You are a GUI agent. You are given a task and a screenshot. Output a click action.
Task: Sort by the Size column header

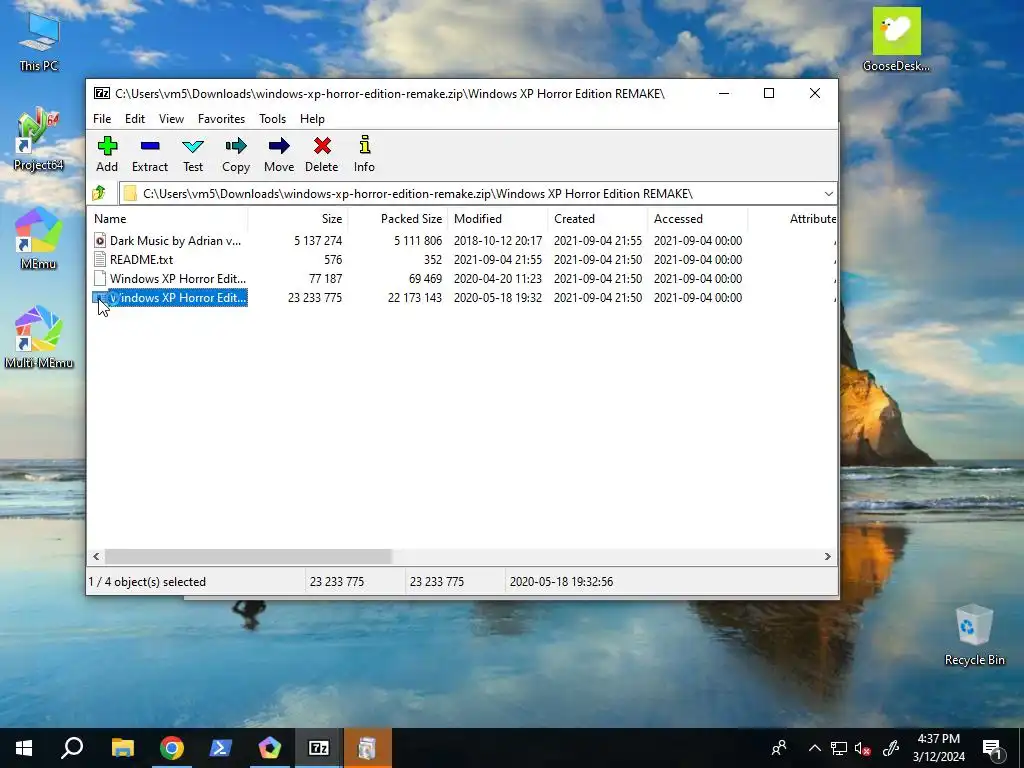point(298,219)
